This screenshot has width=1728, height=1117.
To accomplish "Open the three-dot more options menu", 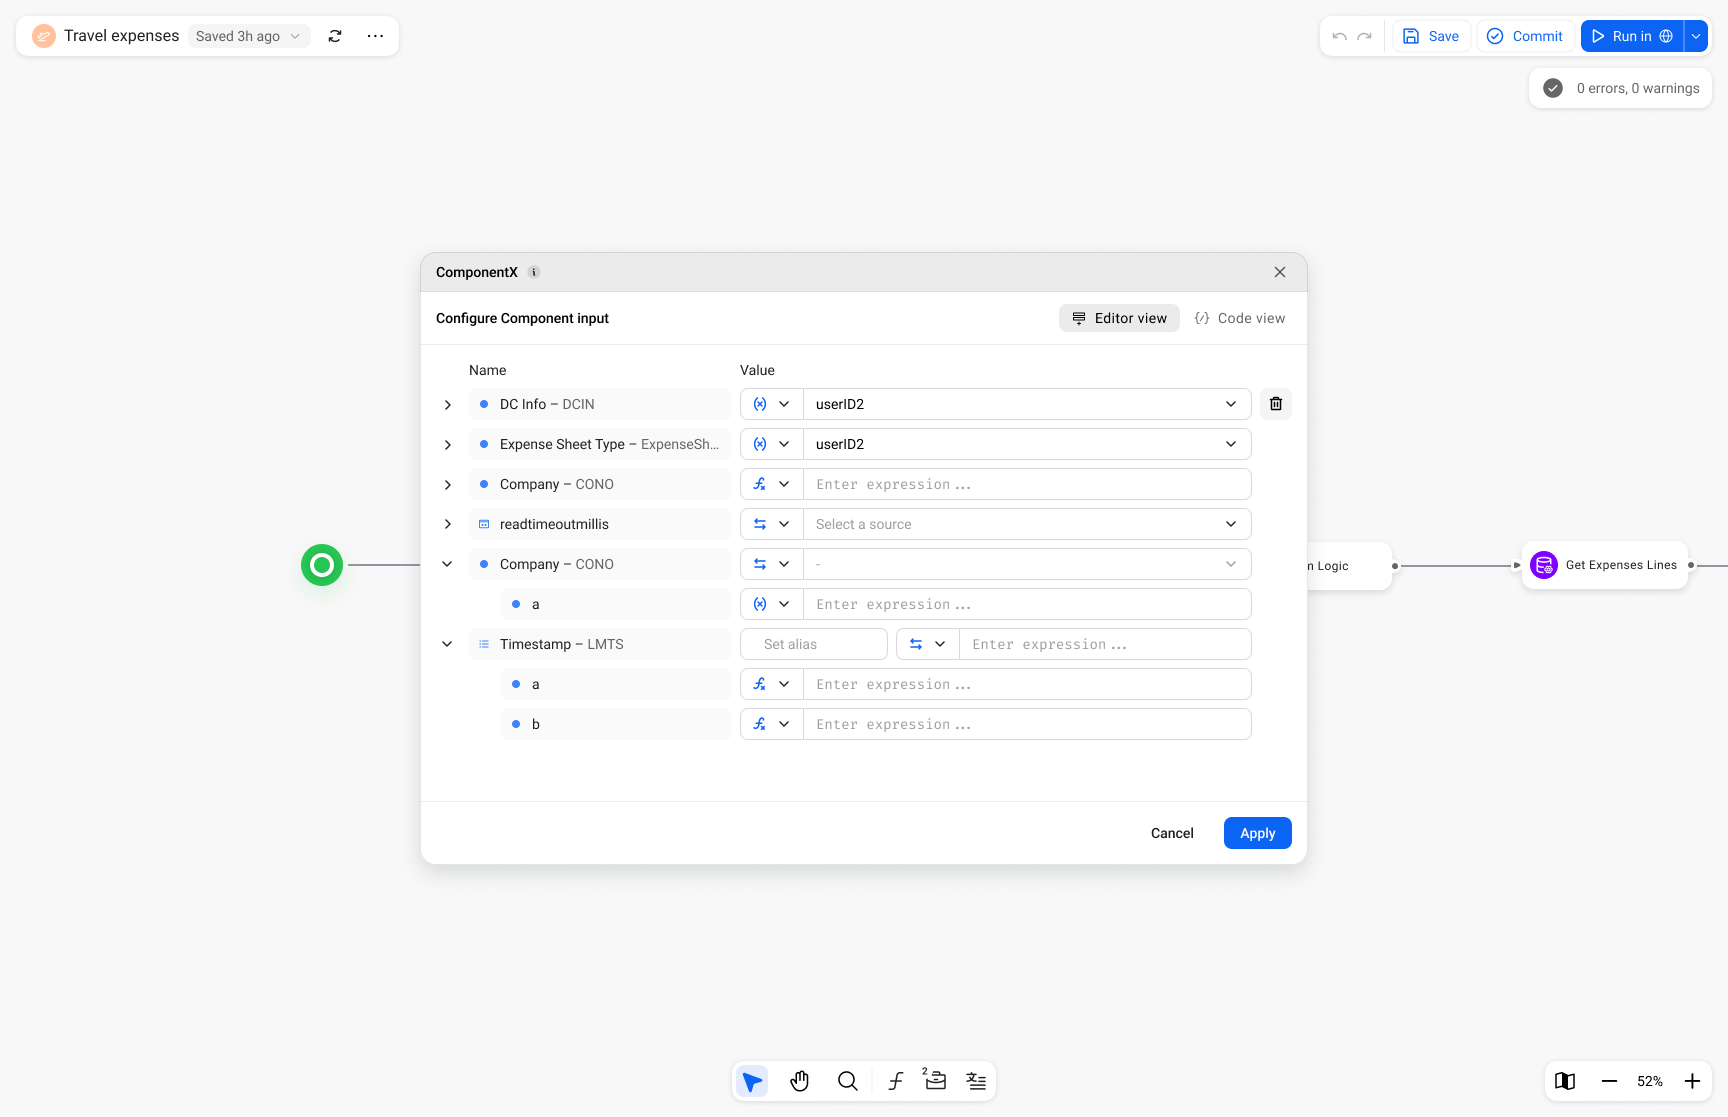I will point(375,35).
